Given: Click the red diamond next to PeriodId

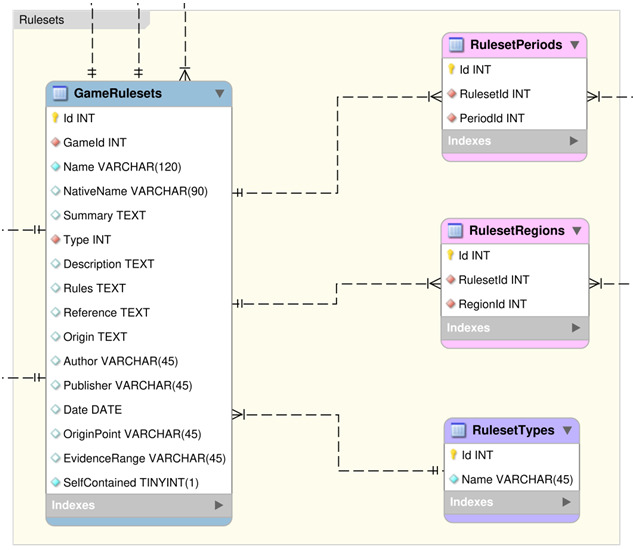Looking at the screenshot, I should [x=452, y=118].
